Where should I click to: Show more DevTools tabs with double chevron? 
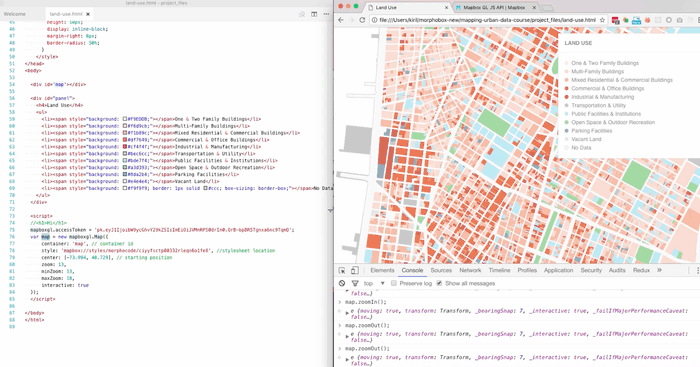click(659, 270)
